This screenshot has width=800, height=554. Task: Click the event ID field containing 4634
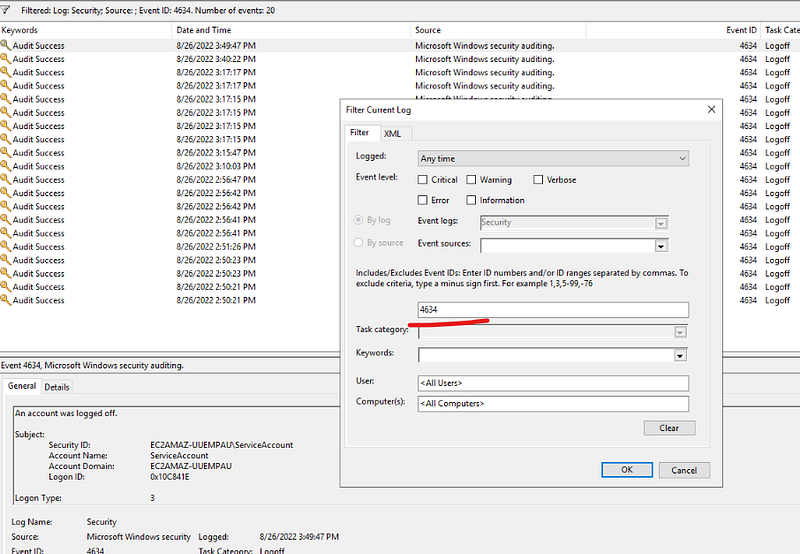(553, 310)
